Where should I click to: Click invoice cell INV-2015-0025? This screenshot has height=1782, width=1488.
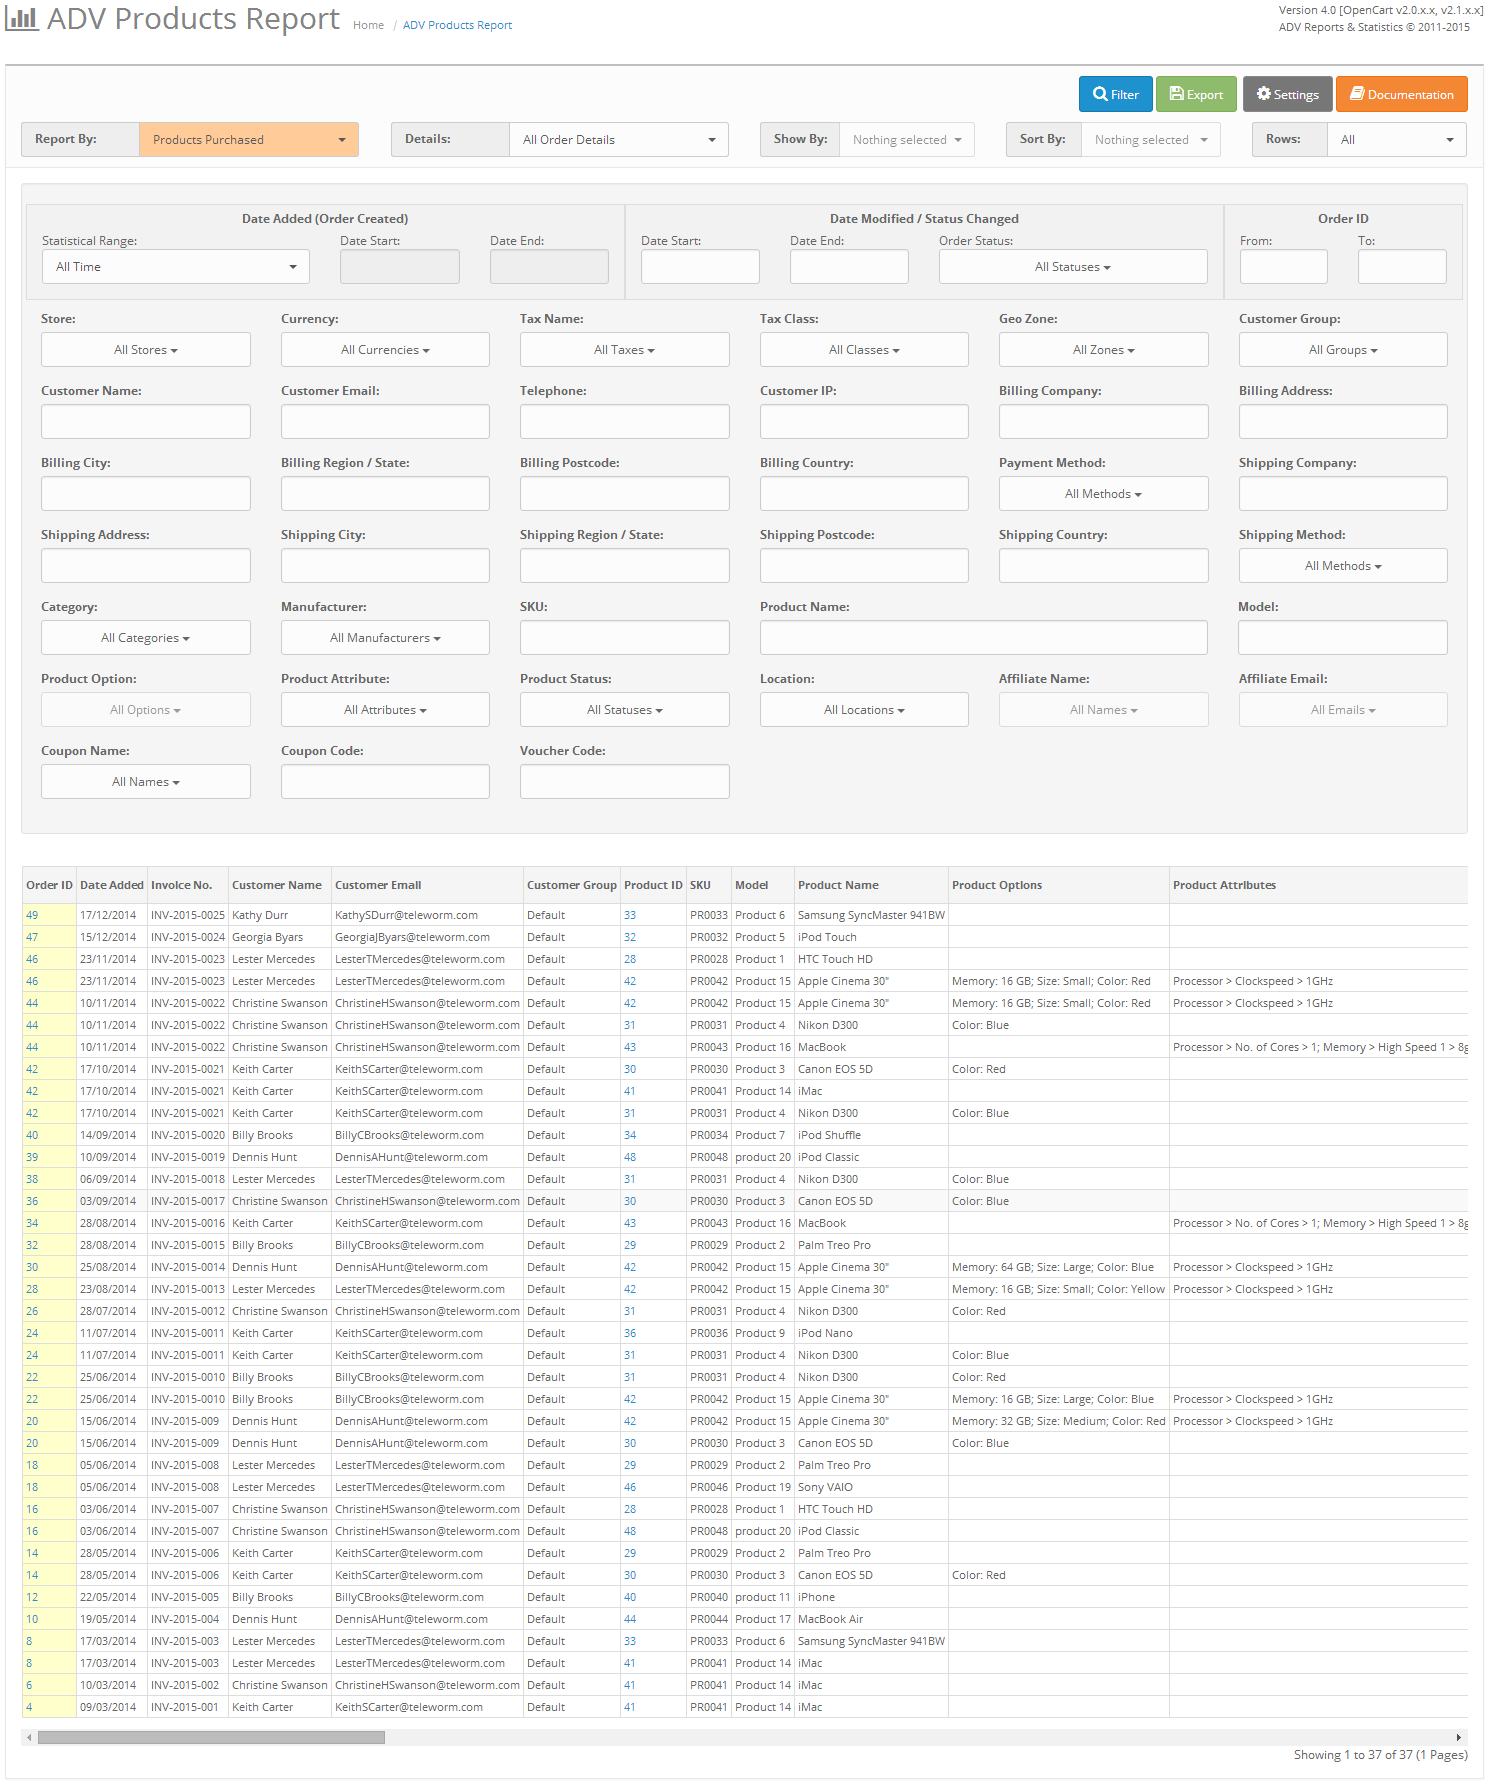click(188, 915)
